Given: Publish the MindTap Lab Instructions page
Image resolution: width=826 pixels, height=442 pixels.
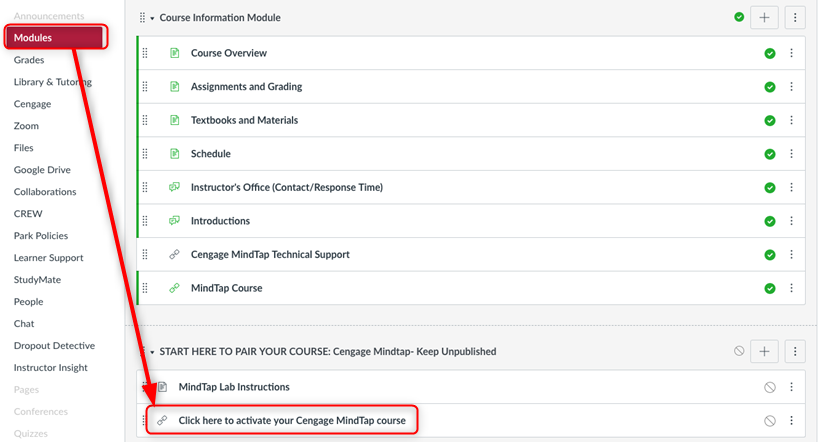Looking at the screenshot, I should 770,388.
